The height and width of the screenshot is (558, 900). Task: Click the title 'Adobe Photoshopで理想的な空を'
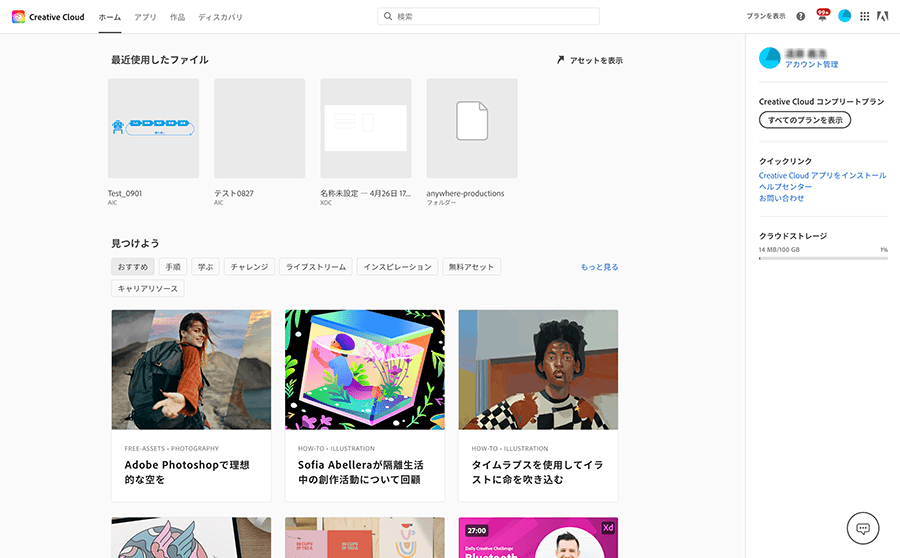click(x=187, y=472)
